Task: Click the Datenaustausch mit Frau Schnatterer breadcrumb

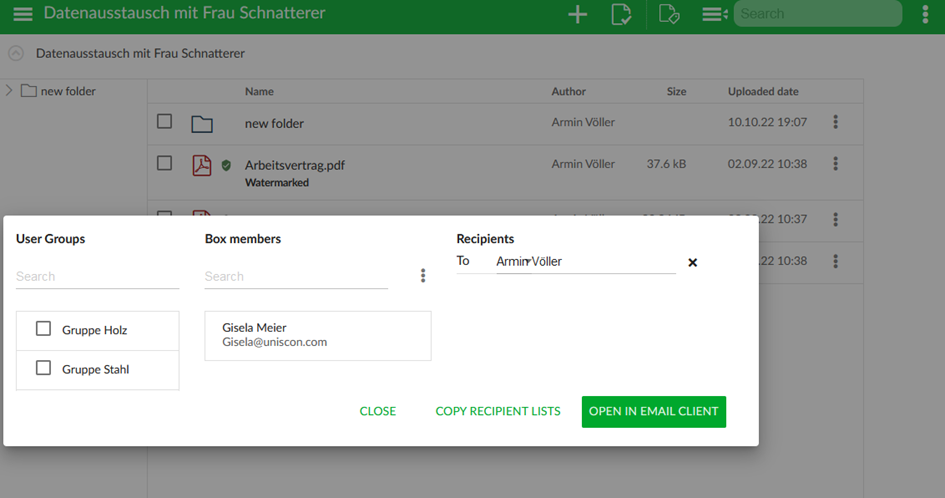Action: (140, 53)
